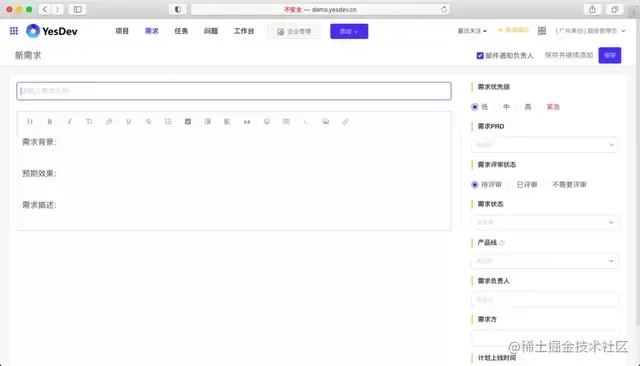This screenshot has height=366, width=640.
Task: Open the blue 添加 dropdown button
Action: pos(349,31)
